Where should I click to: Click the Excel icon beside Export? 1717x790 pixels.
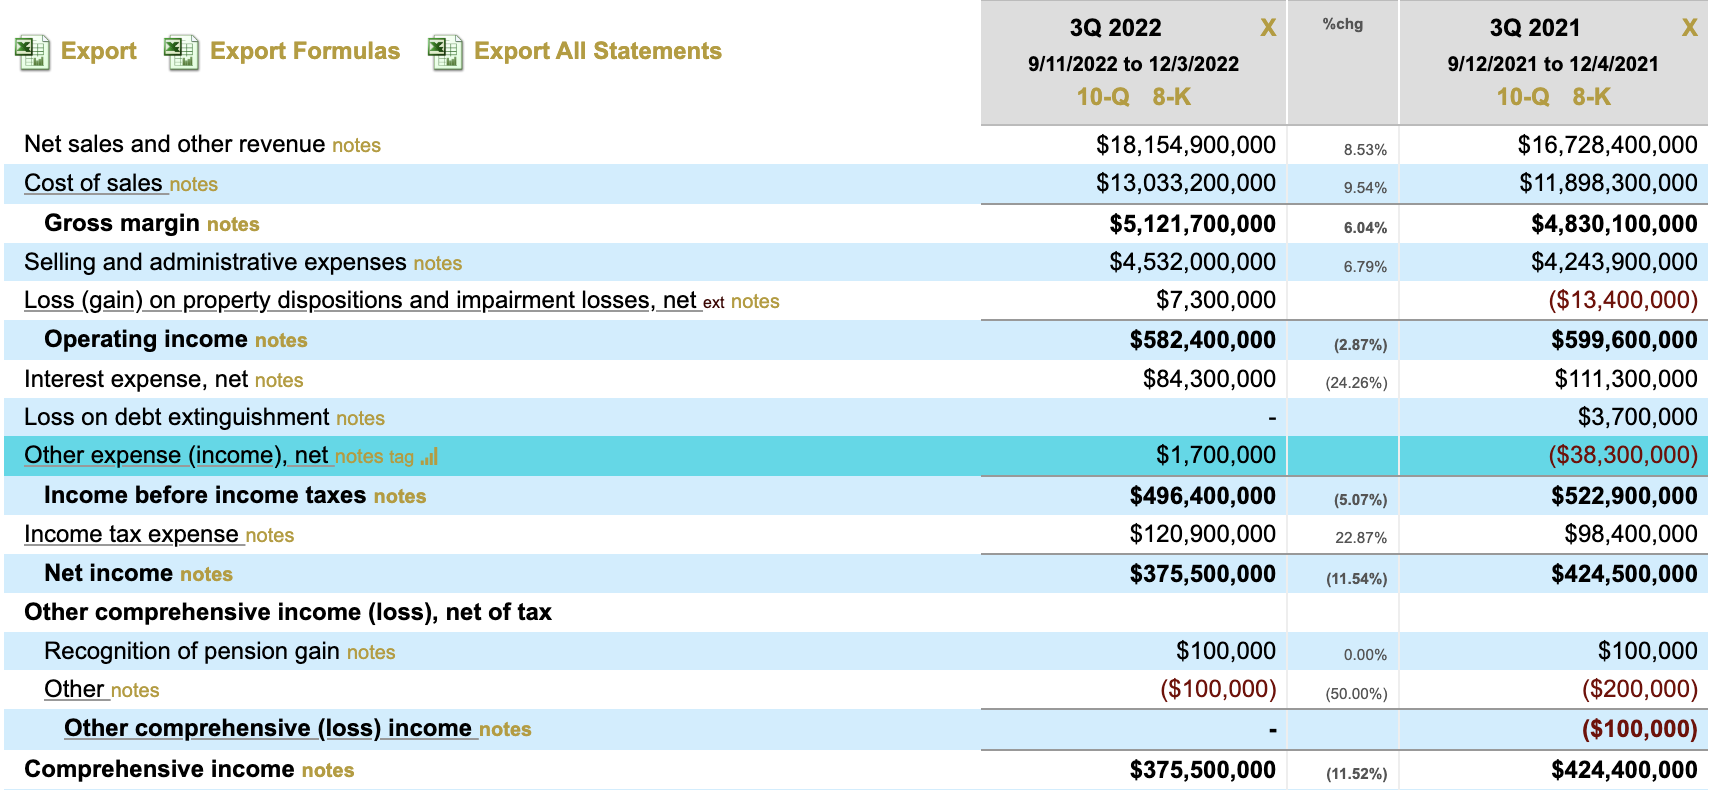32,52
